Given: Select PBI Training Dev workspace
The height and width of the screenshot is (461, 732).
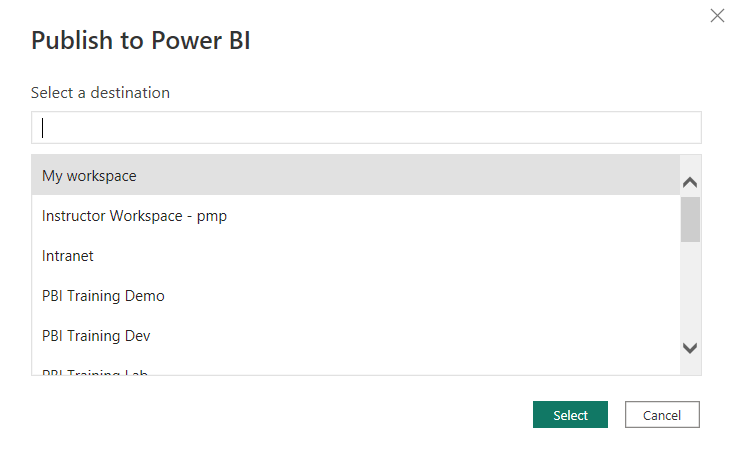Looking at the screenshot, I should [355, 336].
